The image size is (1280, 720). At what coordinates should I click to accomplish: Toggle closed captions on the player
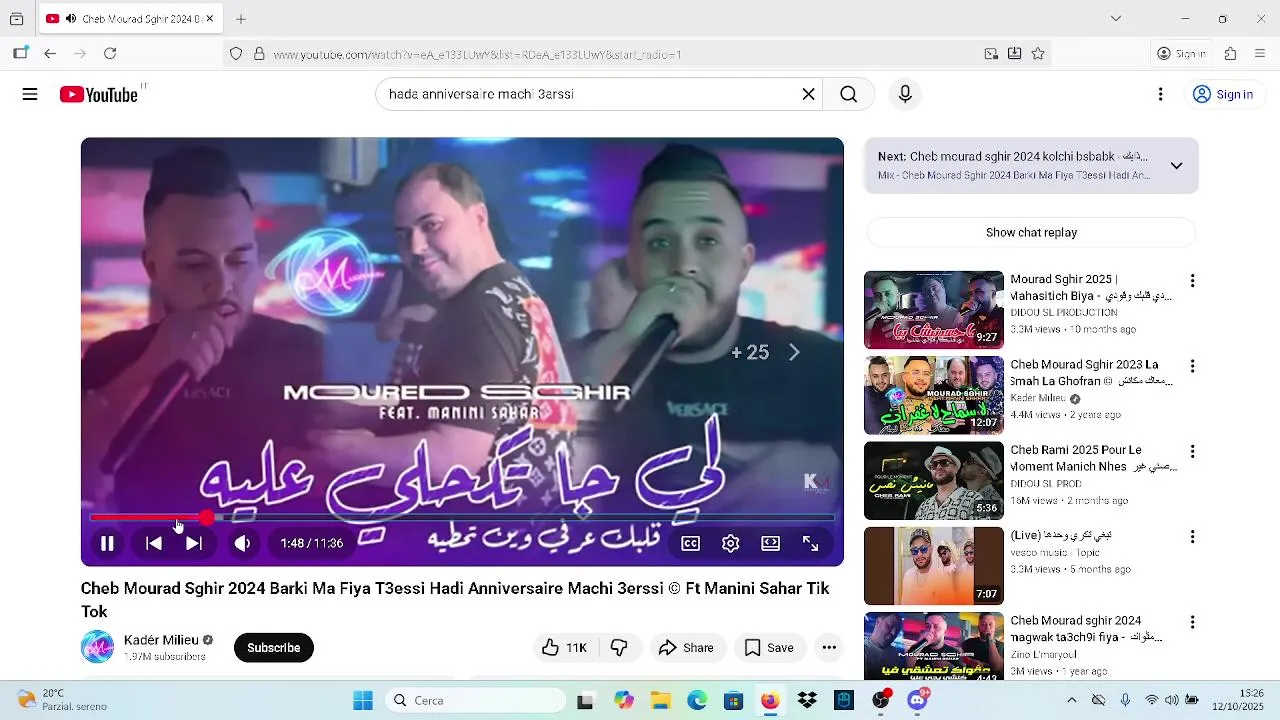tap(690, 543)
